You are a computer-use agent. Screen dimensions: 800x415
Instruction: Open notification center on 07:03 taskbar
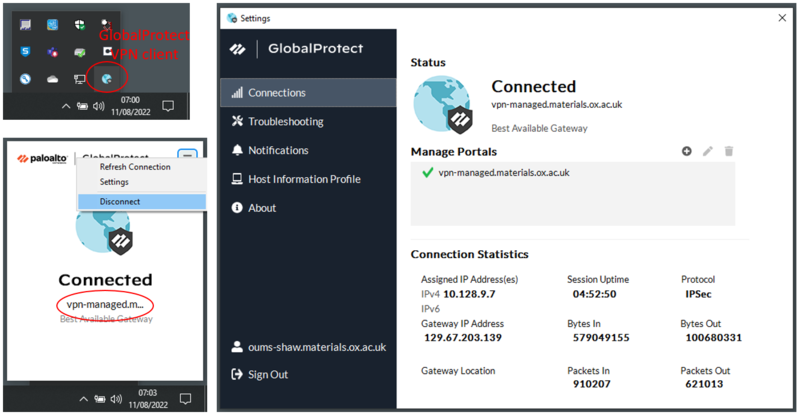tap(186, 398)
